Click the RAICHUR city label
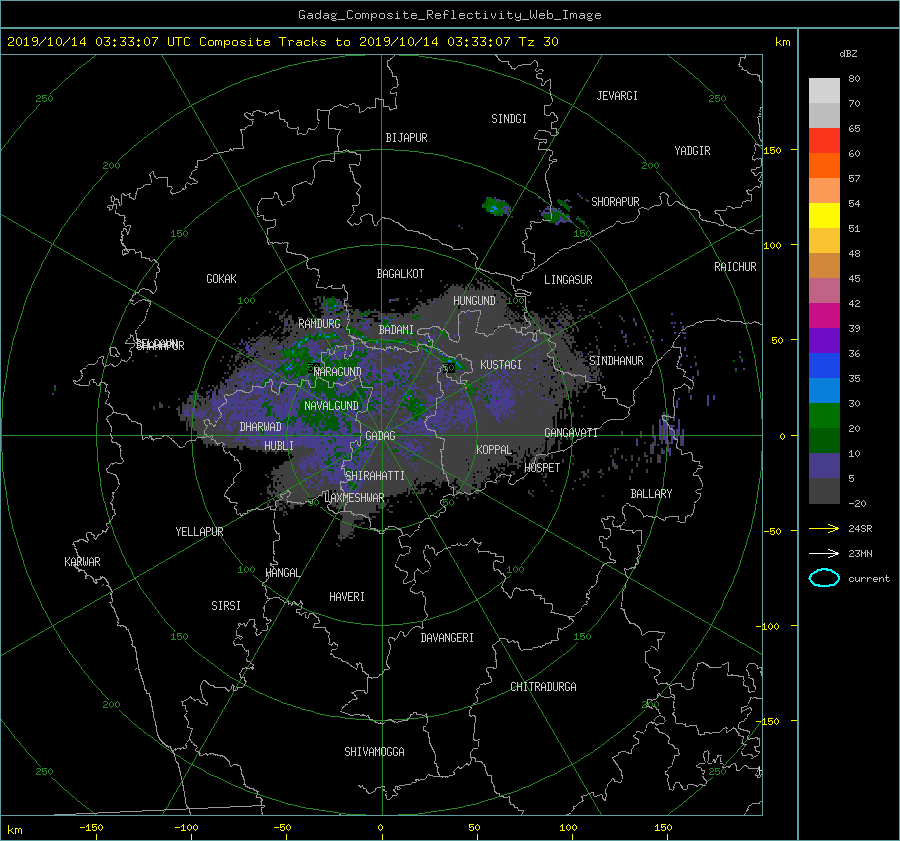This screenshot has width=900, height=841. [735, 267]
